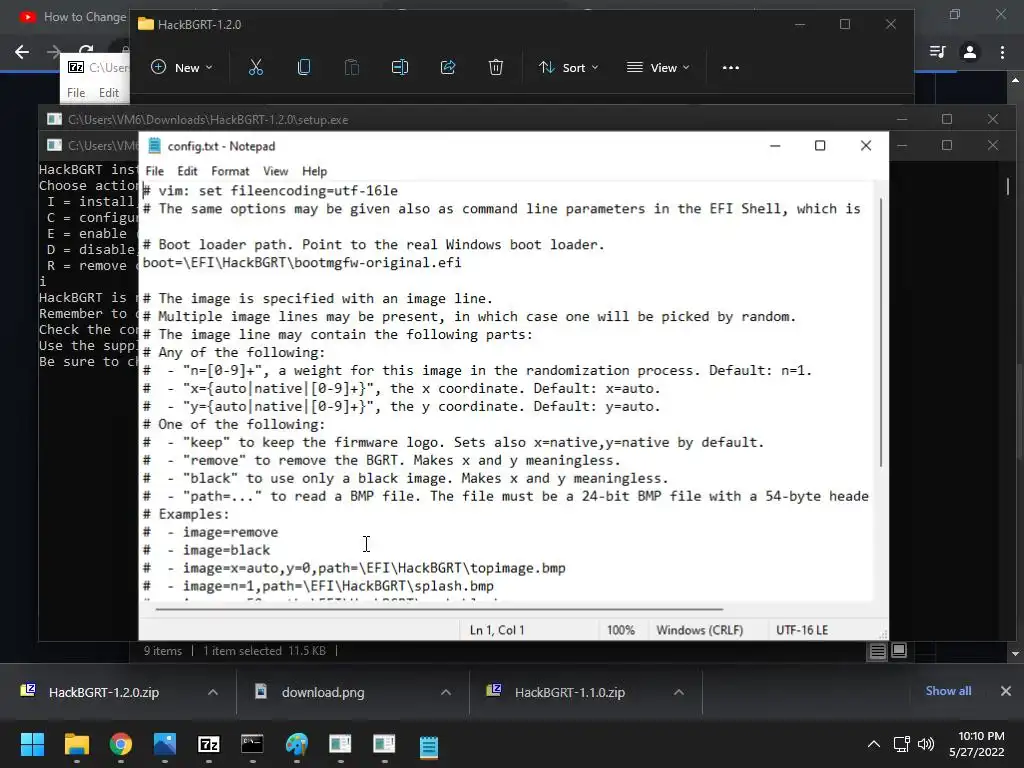Click Notepad vertical scrollbar thumb

[881, 333]
